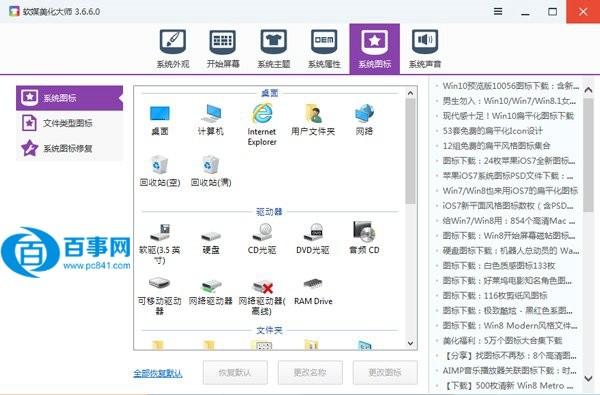This screenshot has height=395, width=600.
Task: Open 图标下载：116枚剪纸风图标 link
Action: coord(495,295)
